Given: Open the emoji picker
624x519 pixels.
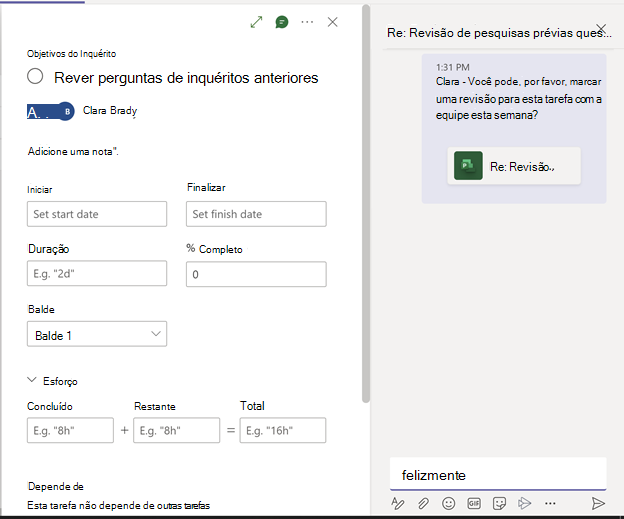Looking at the screenshot, I should pos(448,503).
